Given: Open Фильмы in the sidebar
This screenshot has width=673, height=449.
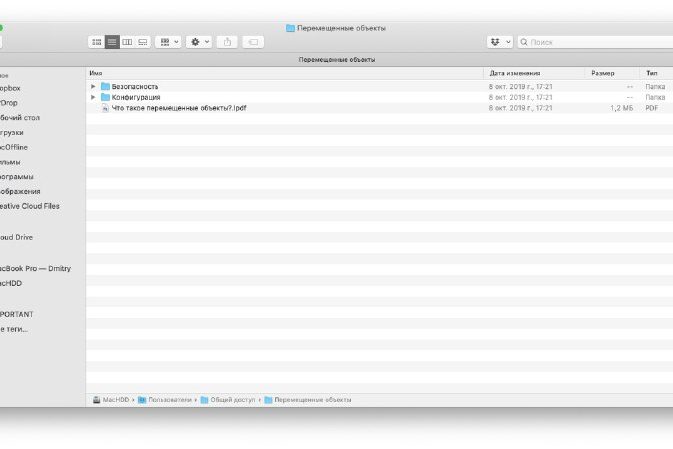Looking at the screenshot, I should click(x=10, y=162).
